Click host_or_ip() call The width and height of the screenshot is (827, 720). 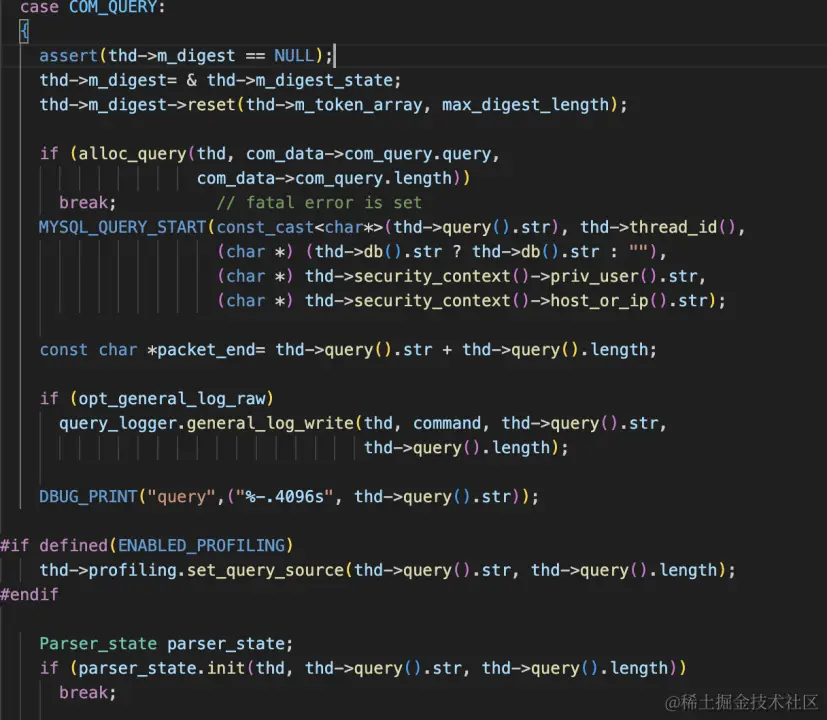(x=608, y=301)
